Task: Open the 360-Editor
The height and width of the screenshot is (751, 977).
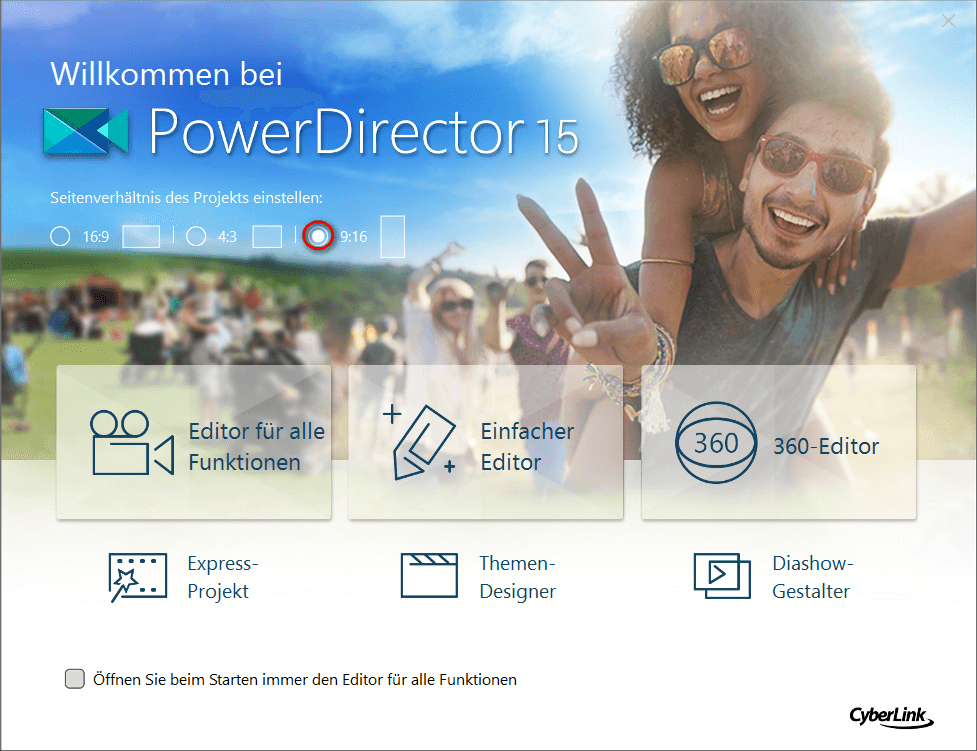Action: point(779,442)
